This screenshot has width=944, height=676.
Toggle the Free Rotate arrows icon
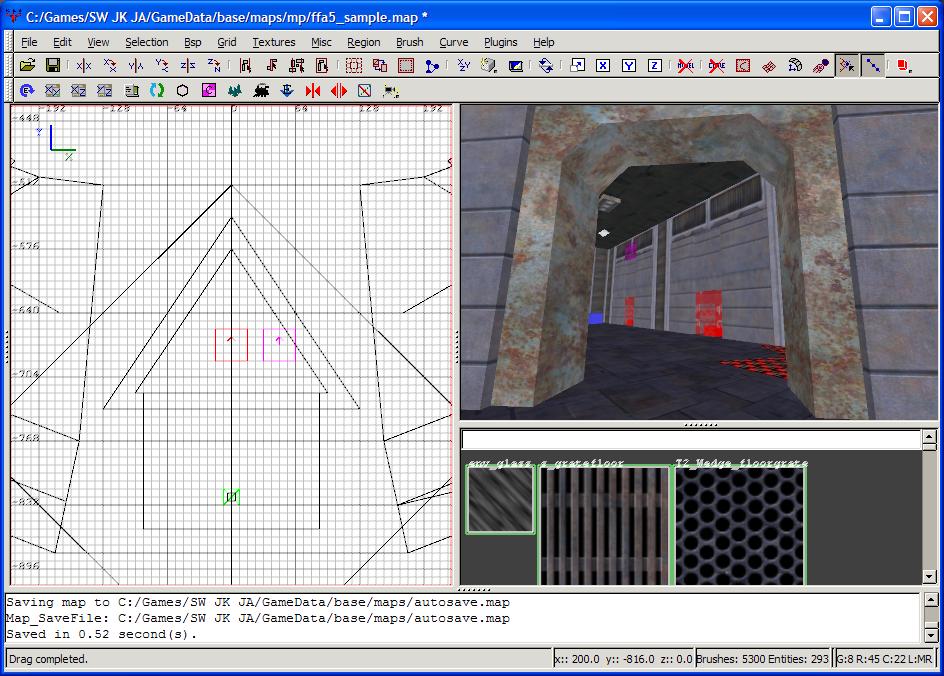tap(546, 65)
